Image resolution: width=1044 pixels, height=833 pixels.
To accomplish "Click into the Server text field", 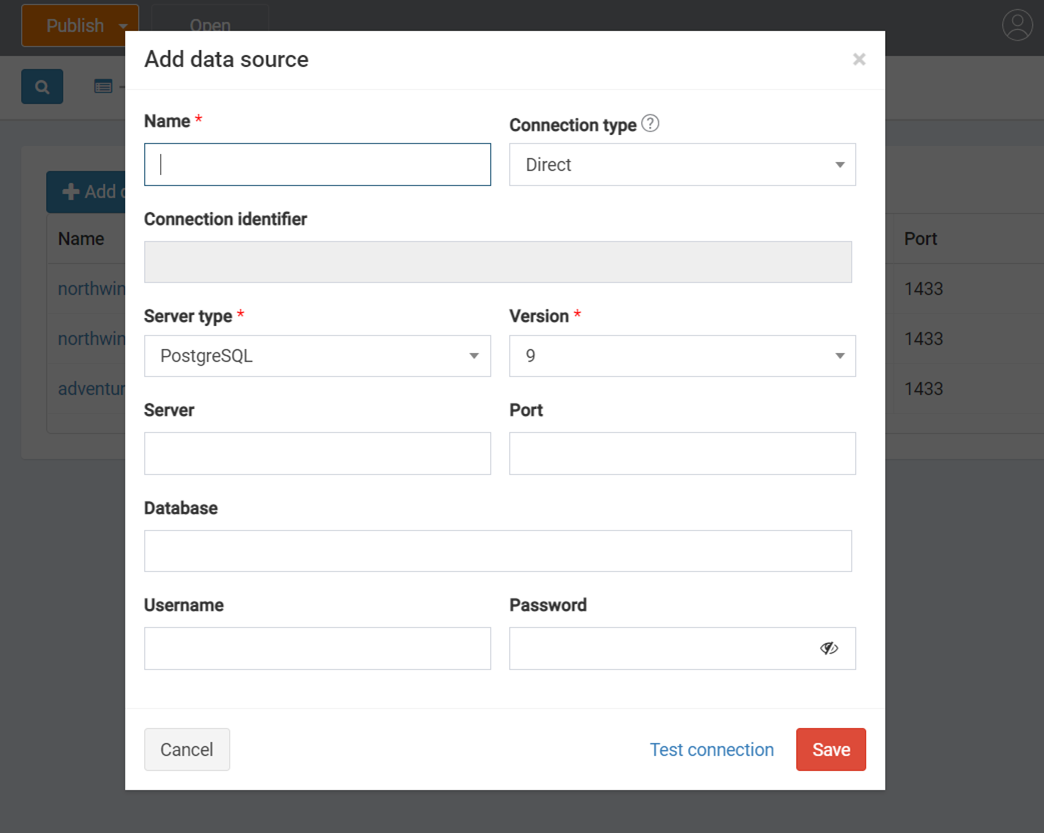I will tap(317, 453).
